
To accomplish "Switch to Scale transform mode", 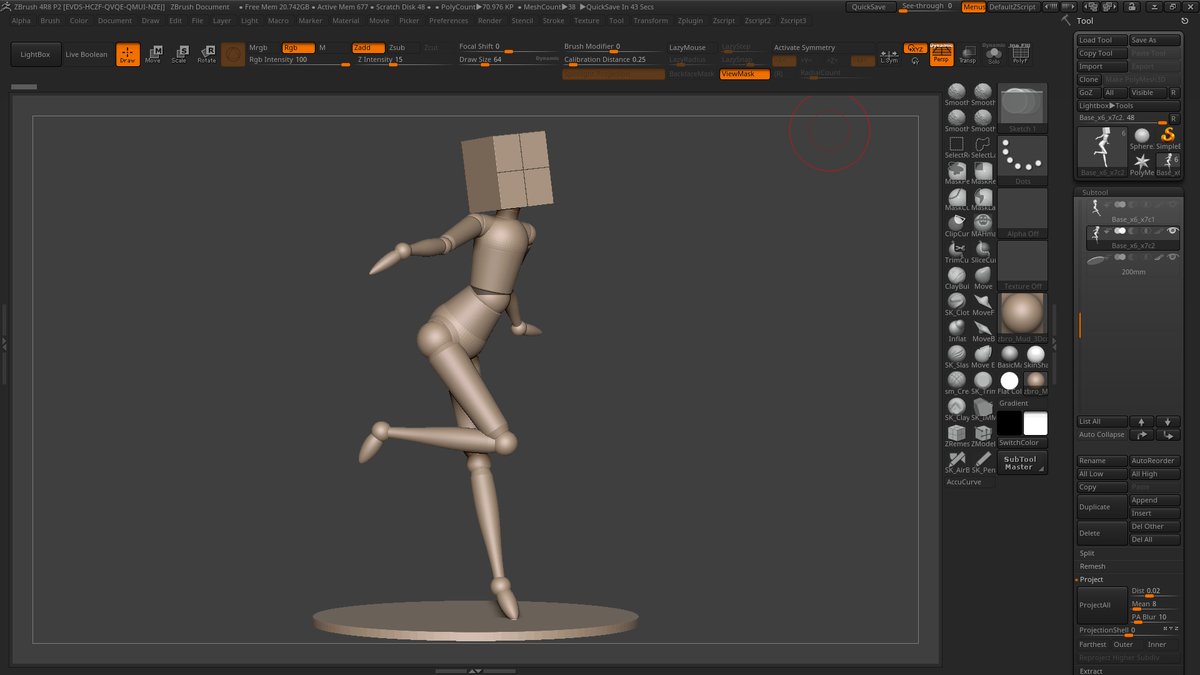I will pyautogui.click(x=179, y=55).
